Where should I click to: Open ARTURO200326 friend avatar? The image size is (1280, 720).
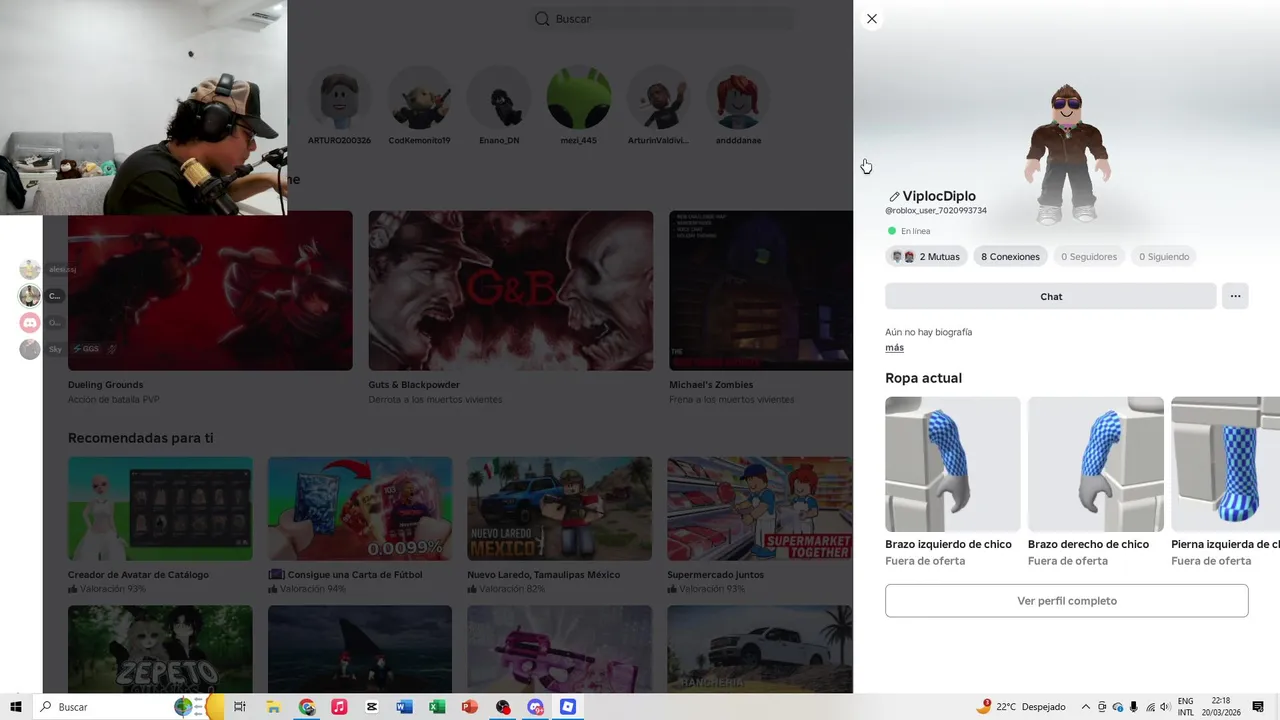coord(339,99)
